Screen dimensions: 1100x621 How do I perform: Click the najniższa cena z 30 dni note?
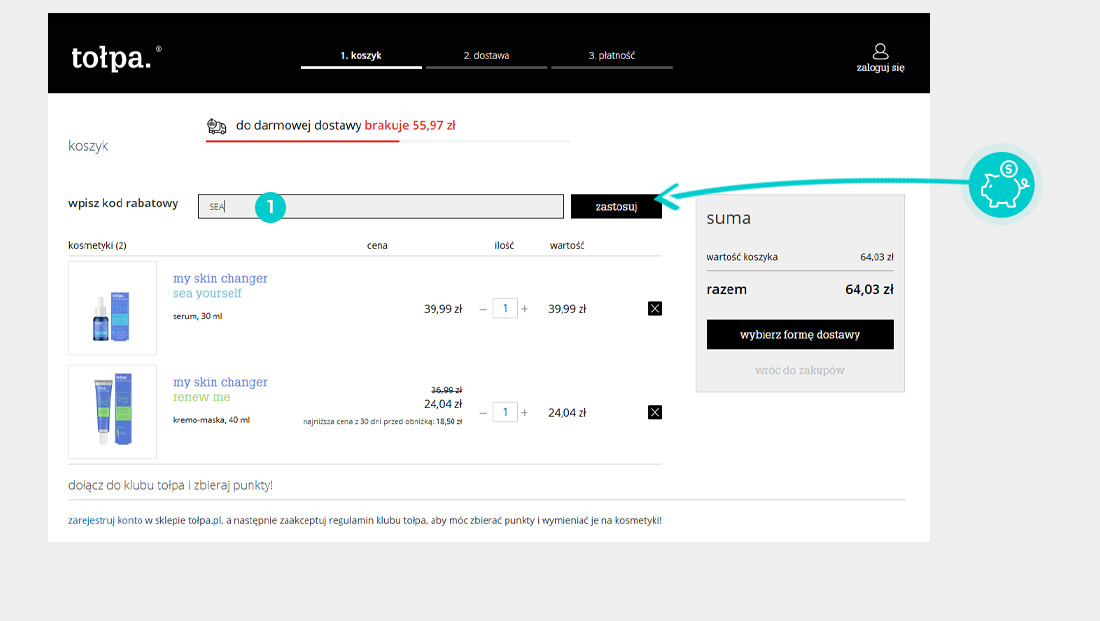(383, 422)
